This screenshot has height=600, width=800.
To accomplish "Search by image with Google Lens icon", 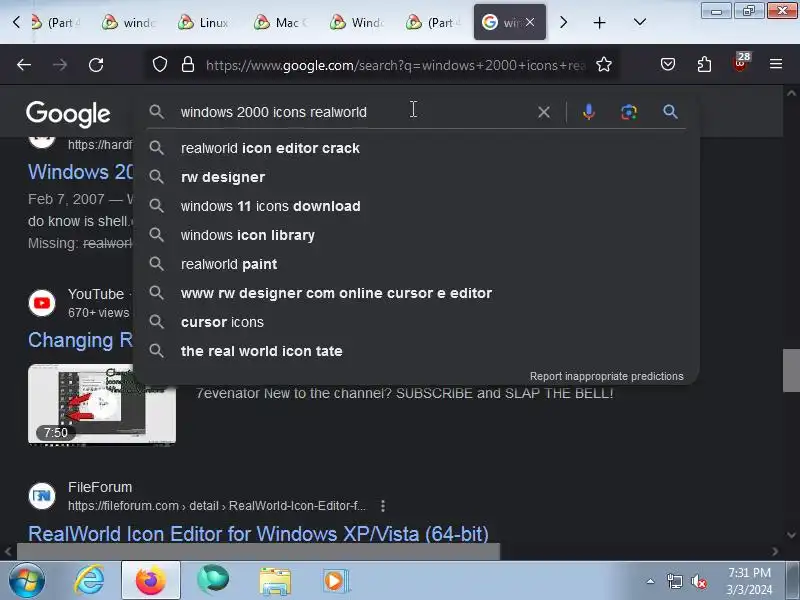I will [629, 112].
